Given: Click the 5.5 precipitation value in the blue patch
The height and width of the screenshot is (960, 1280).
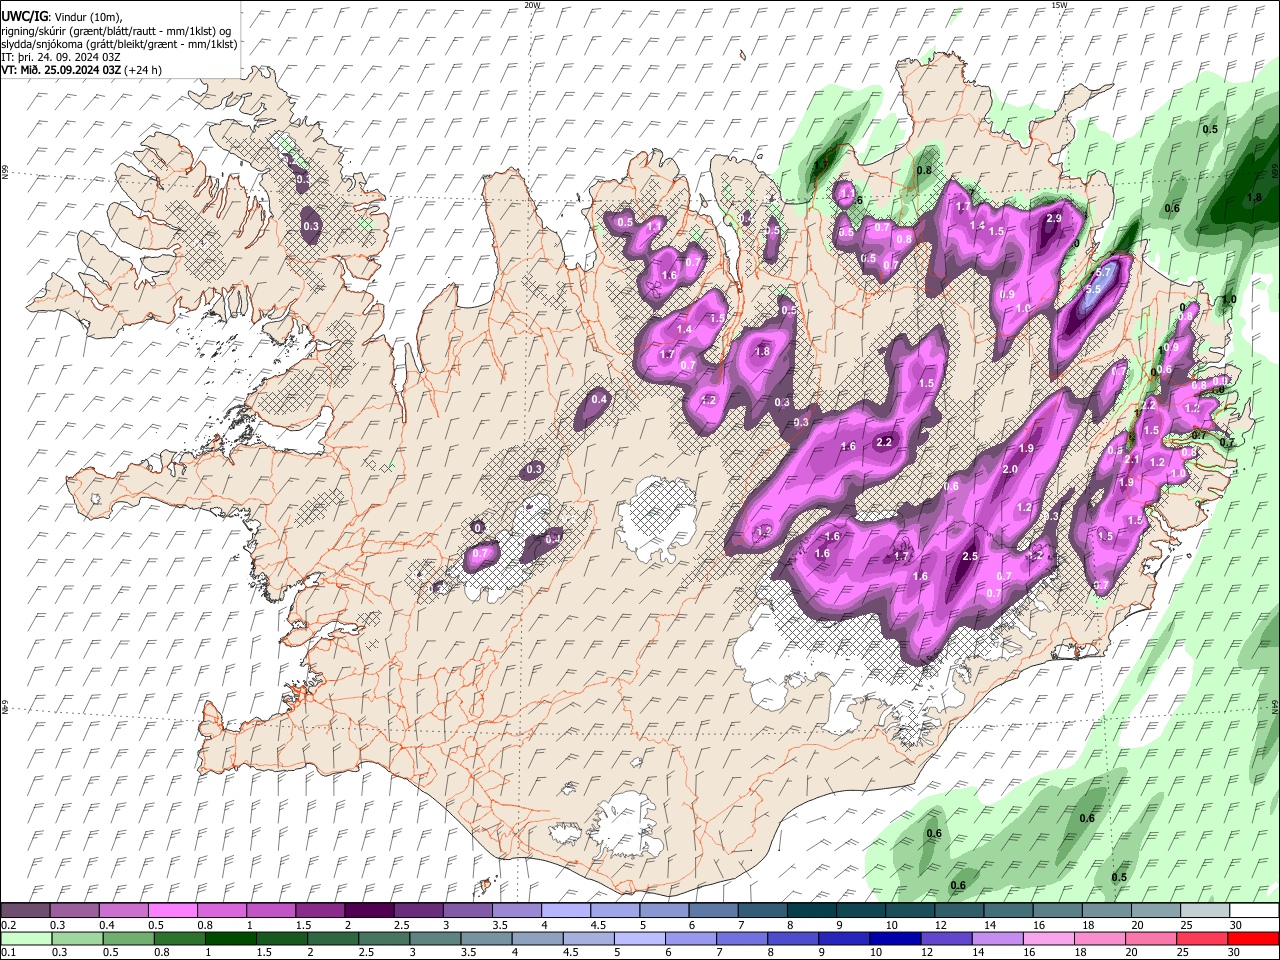Looking at the screenshot, I should [x=1092, y=289].
